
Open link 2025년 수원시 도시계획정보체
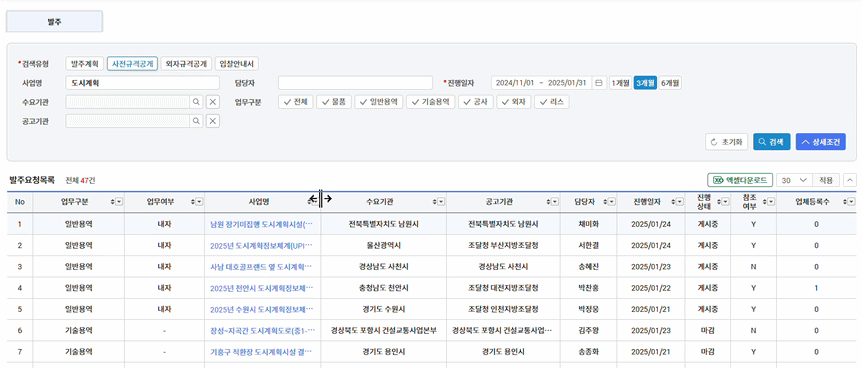click(261, 309)
